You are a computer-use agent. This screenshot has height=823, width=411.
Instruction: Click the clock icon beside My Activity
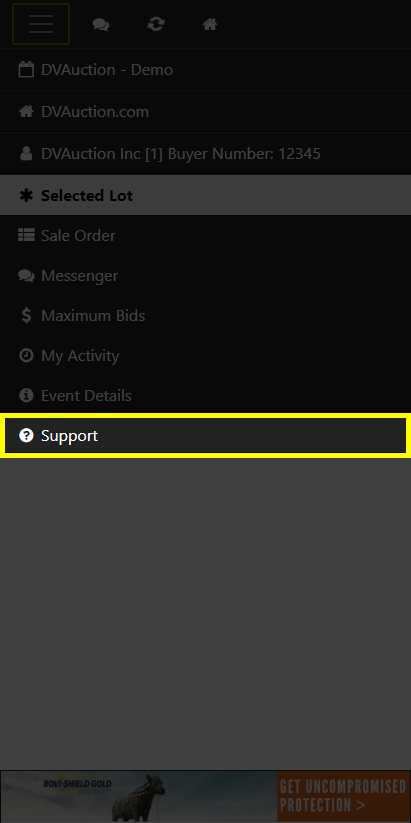tap(26, 355)
